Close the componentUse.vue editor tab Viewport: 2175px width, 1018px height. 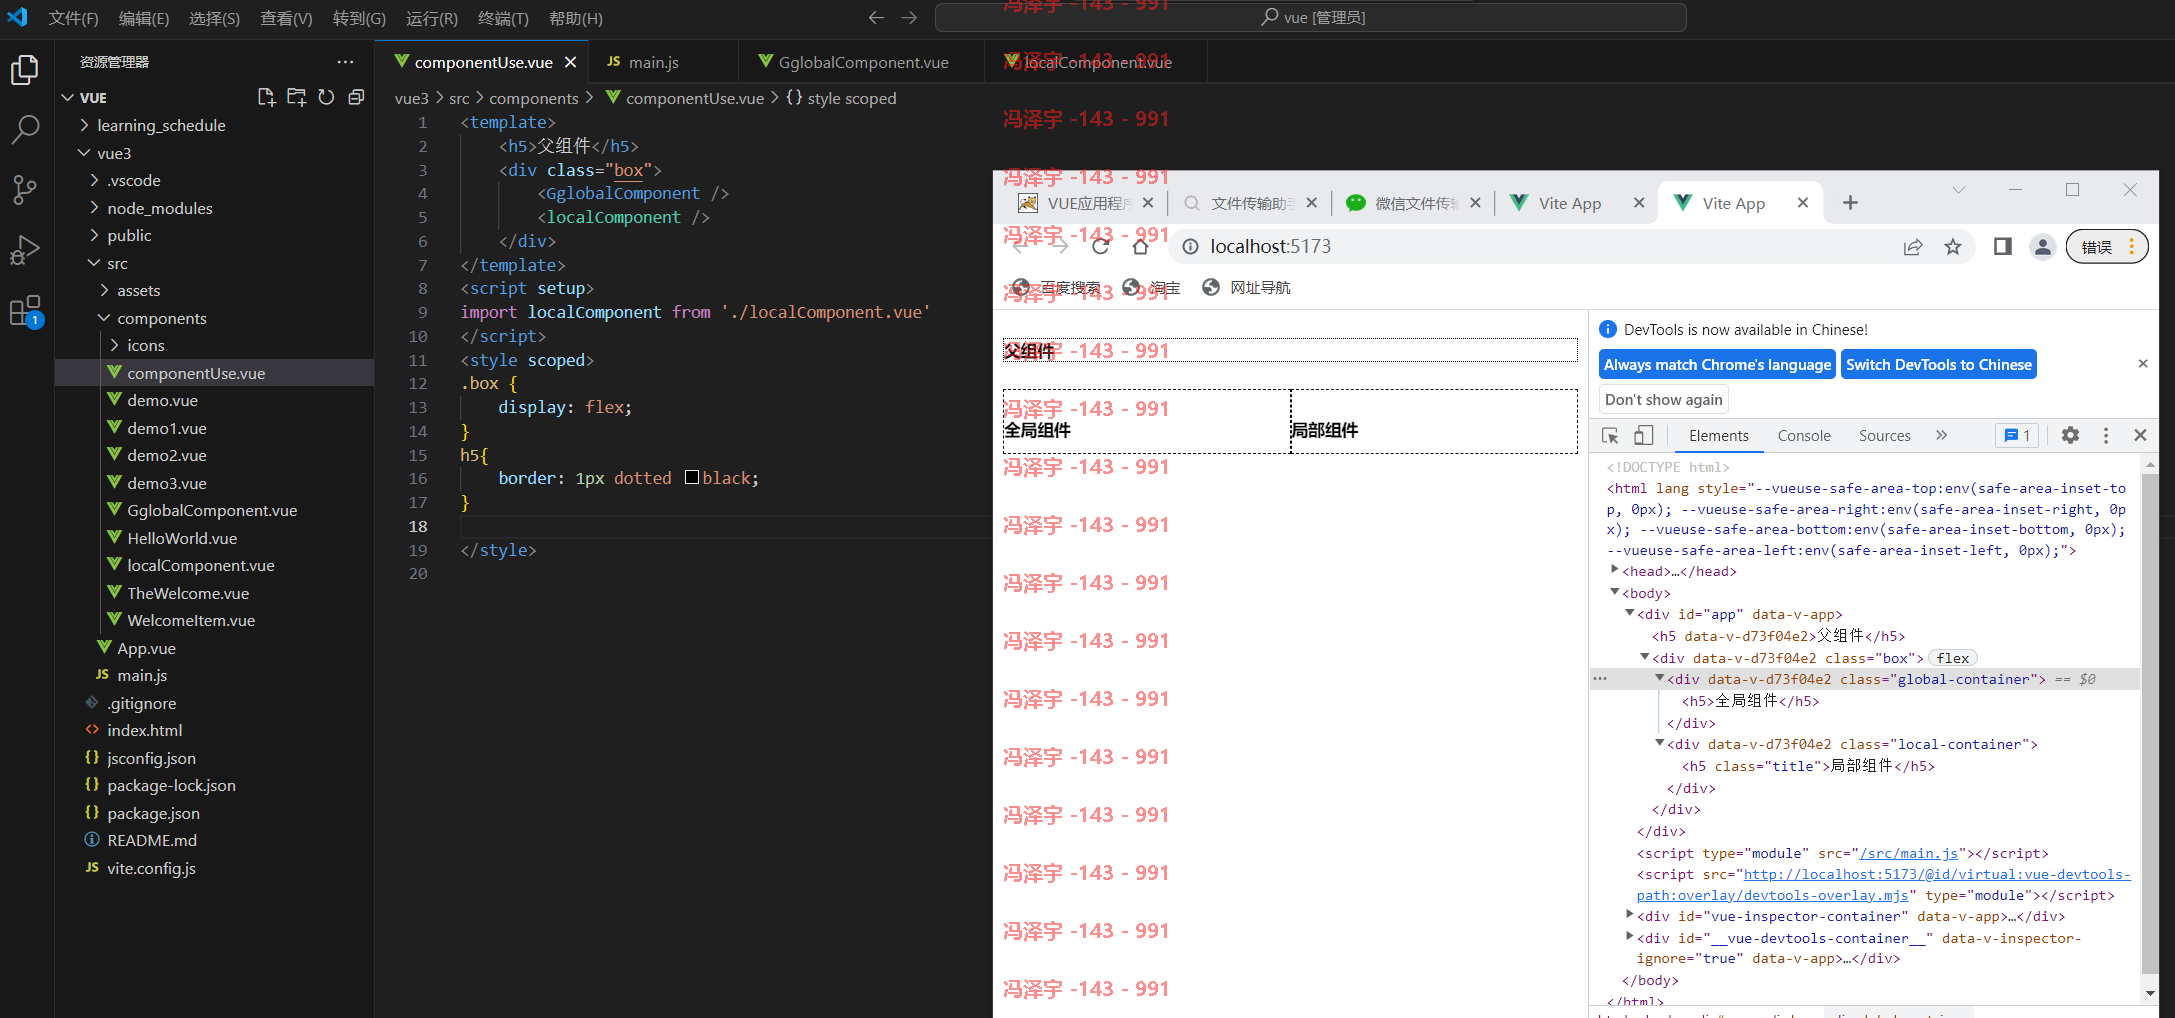point(571,62)
